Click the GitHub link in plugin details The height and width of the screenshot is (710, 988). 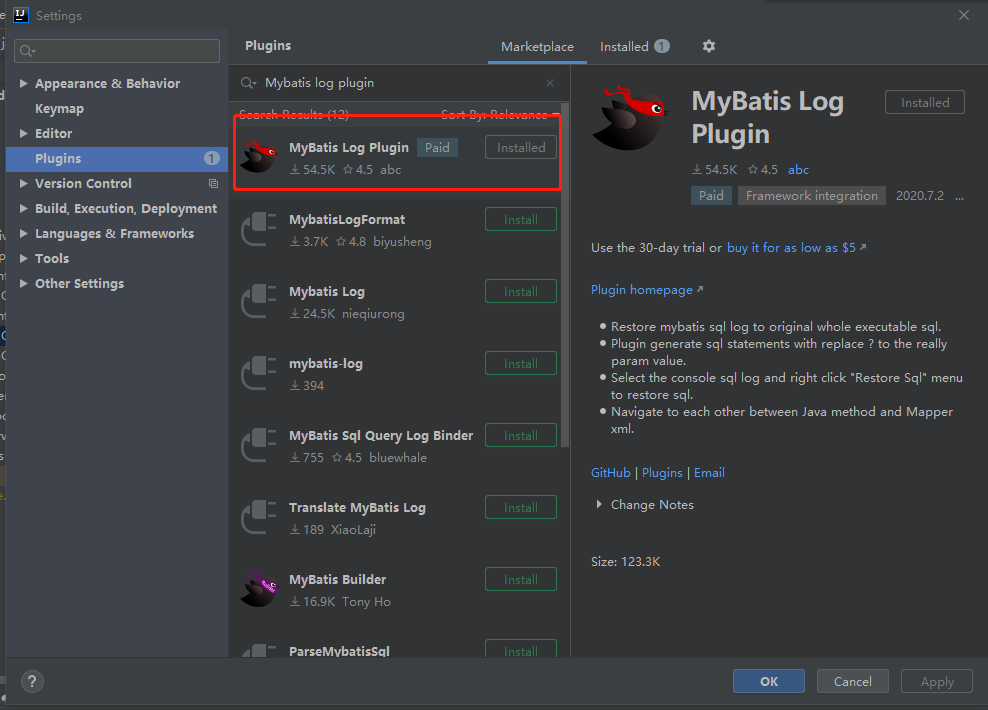point(610,472)
